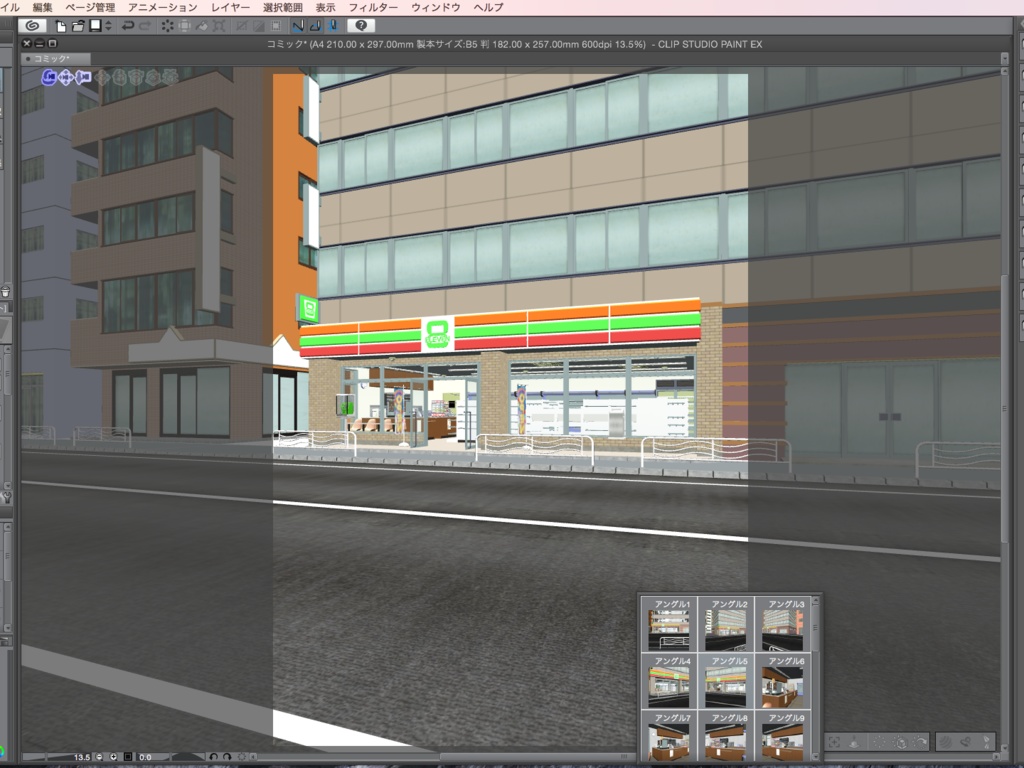Click the 3D cube reset scale icon
The height and width of the screenshot is (768, 1024).
[900, 742]
